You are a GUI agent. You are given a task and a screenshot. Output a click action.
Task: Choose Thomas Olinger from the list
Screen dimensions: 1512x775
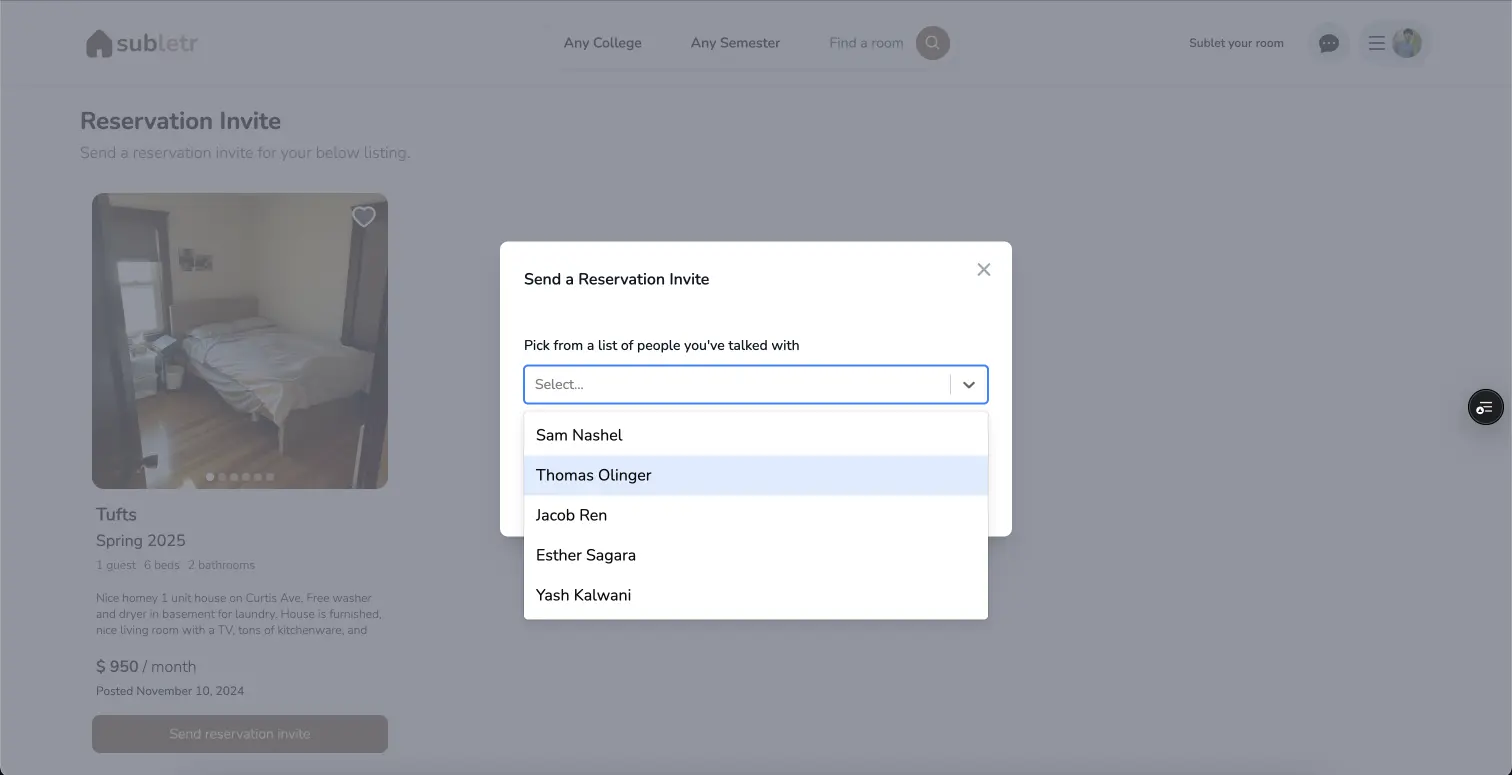click(x=756, y=475)
